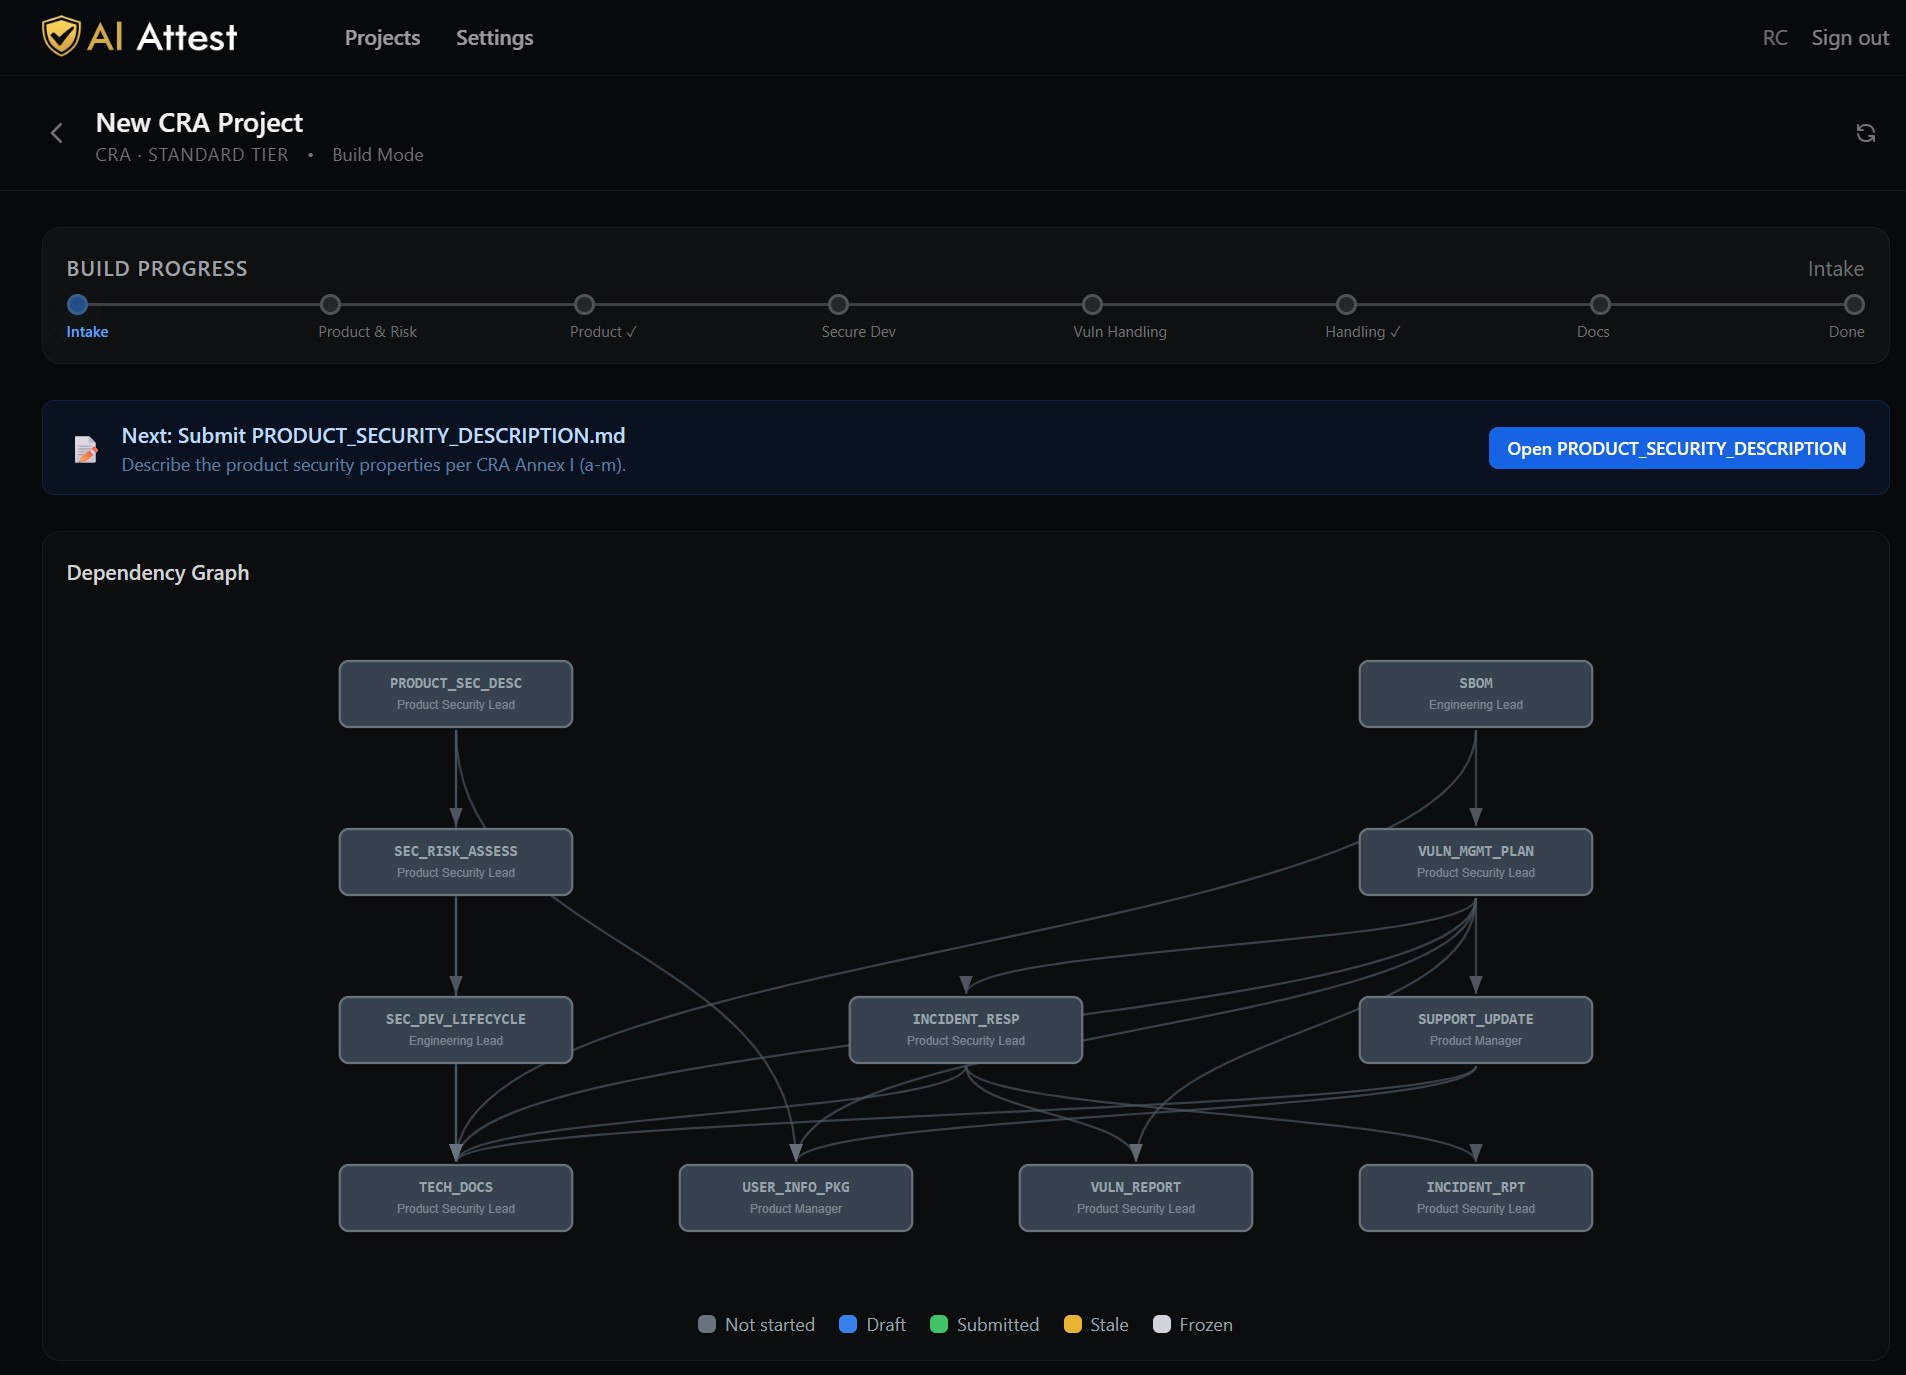Click the document icon beside the Next task
1906x1375 pixels.
point(86,448)
